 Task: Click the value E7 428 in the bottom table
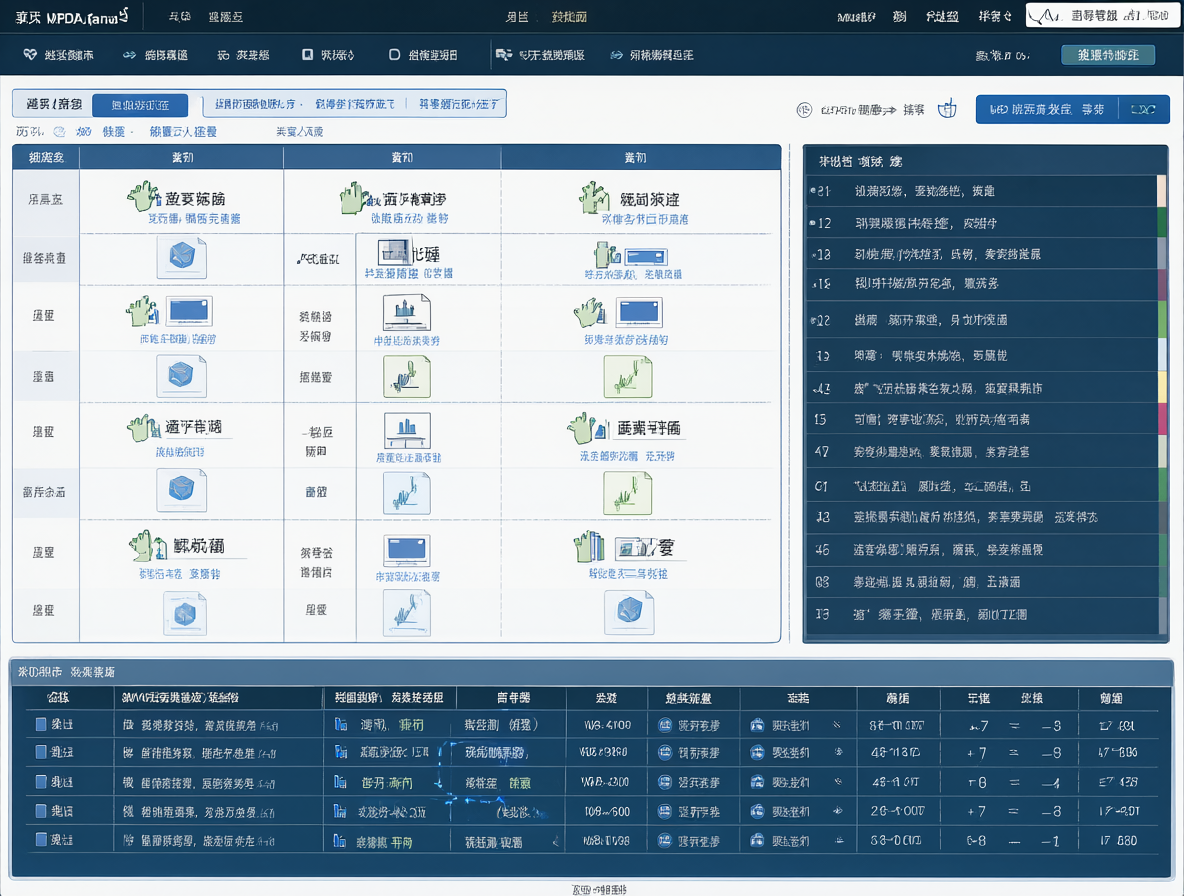click(x=1118, y=782)
